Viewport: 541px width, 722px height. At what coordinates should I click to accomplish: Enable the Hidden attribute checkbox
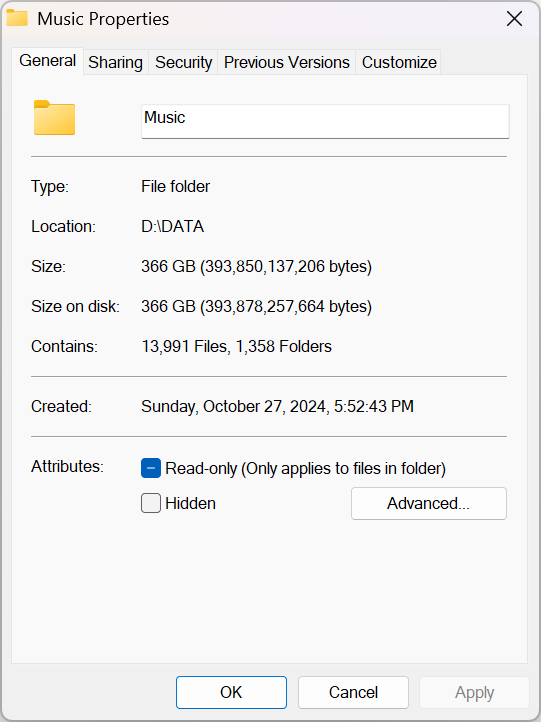pos(151,503)
